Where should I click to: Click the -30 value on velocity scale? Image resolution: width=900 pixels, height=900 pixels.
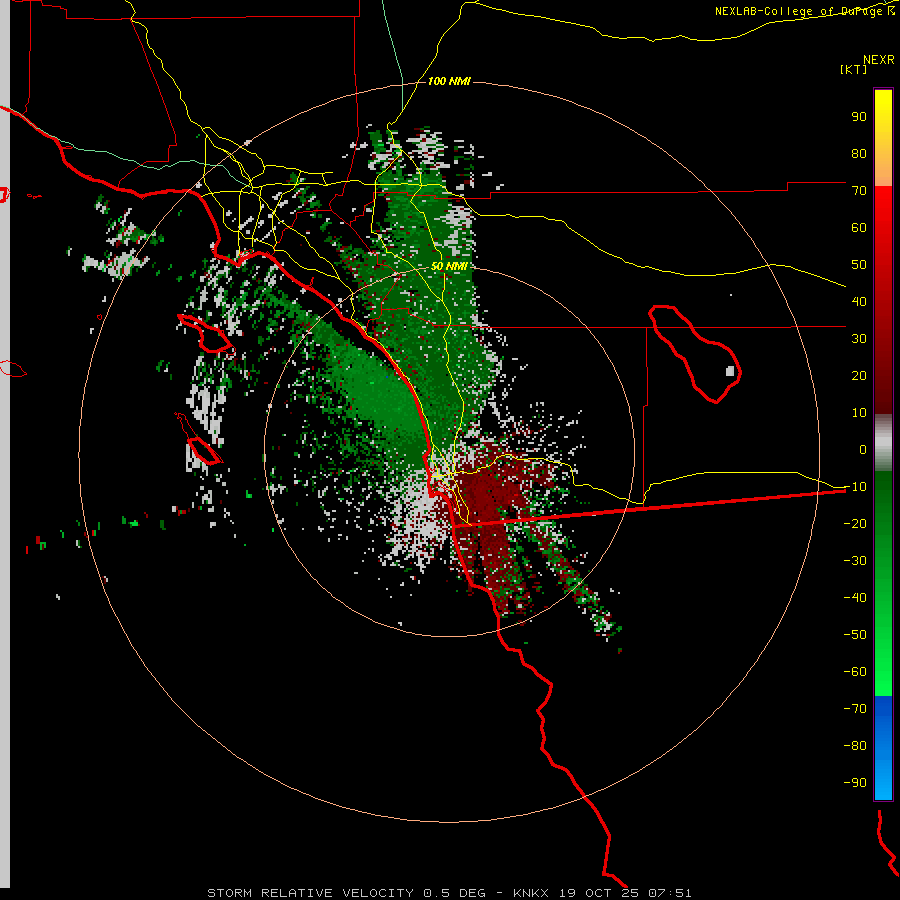[855, 561]
